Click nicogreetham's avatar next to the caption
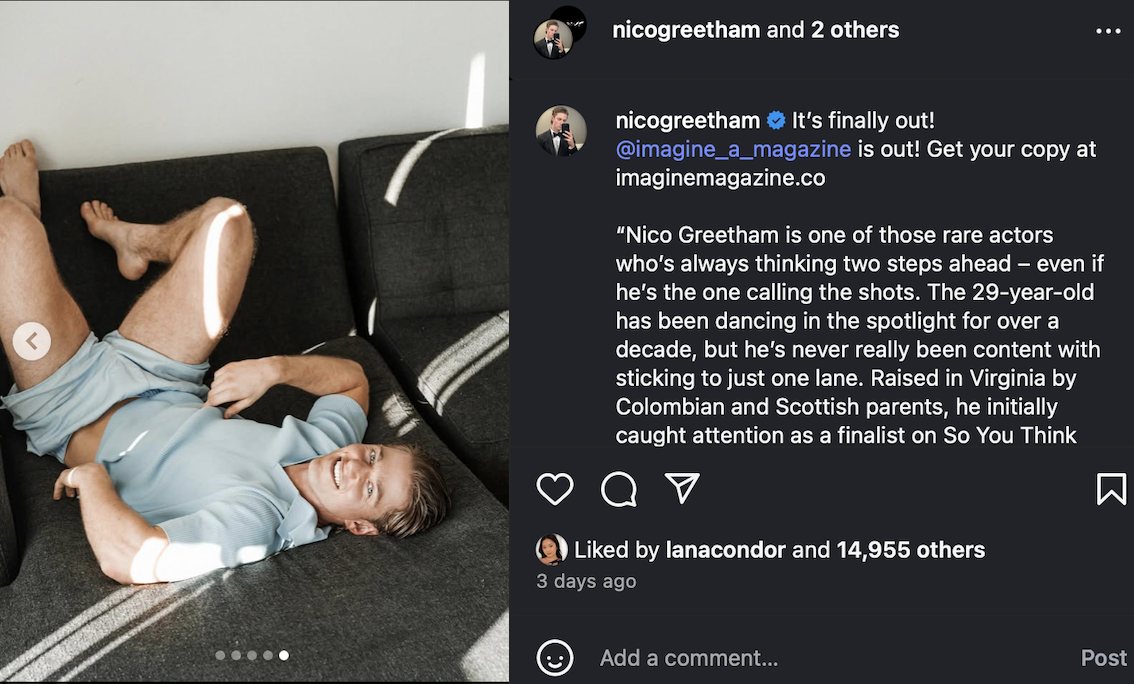Screen dimensions: 1134x684 pyautogui.click(x=560, y=131)
